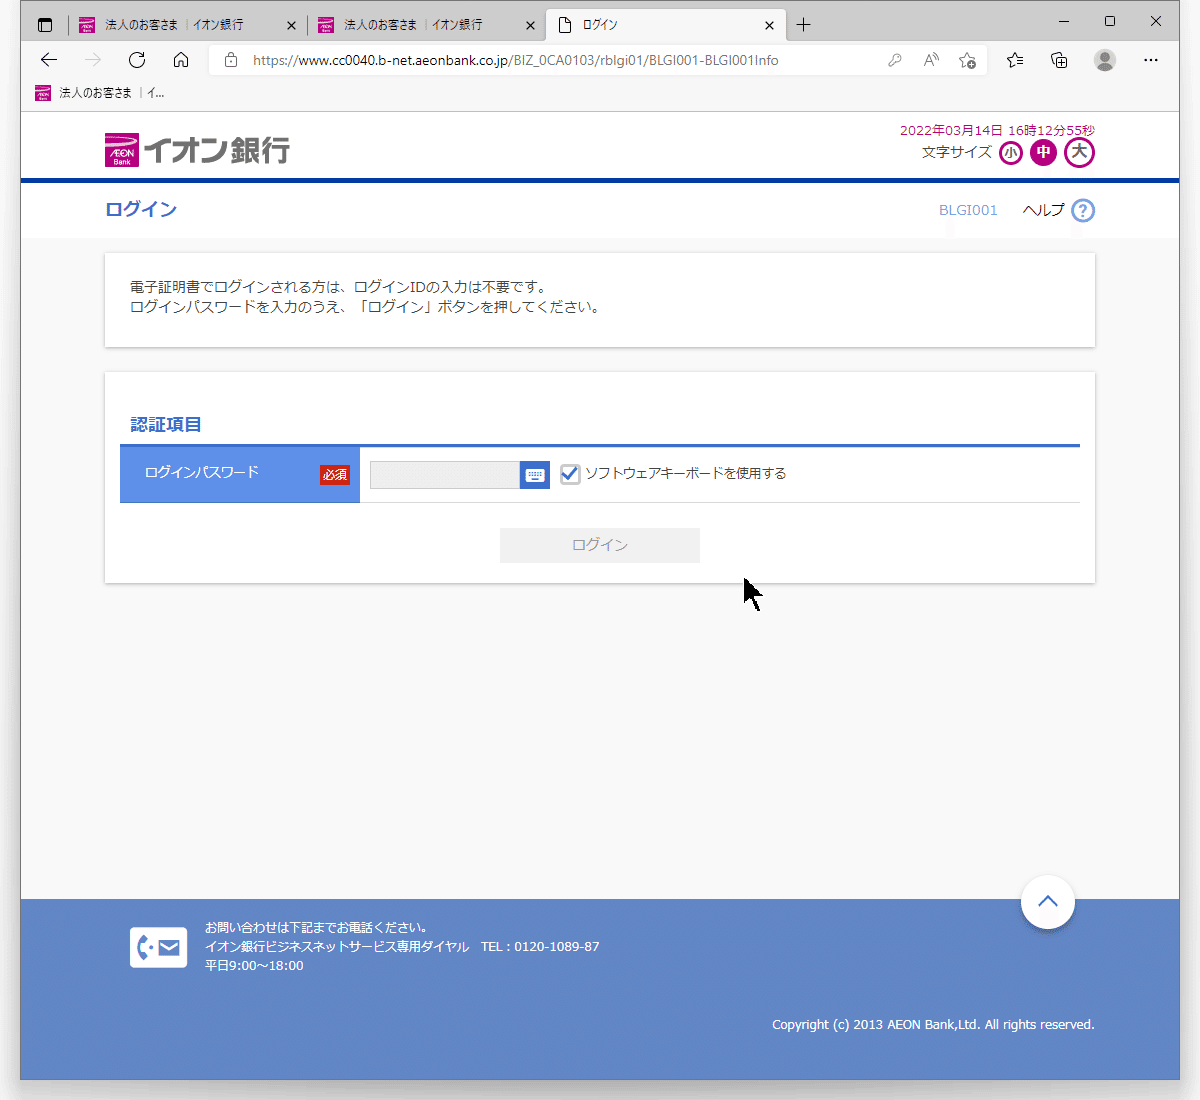
Task: Click the help question mark icon
Action: pyautogui.click(x=1083, y=210)
